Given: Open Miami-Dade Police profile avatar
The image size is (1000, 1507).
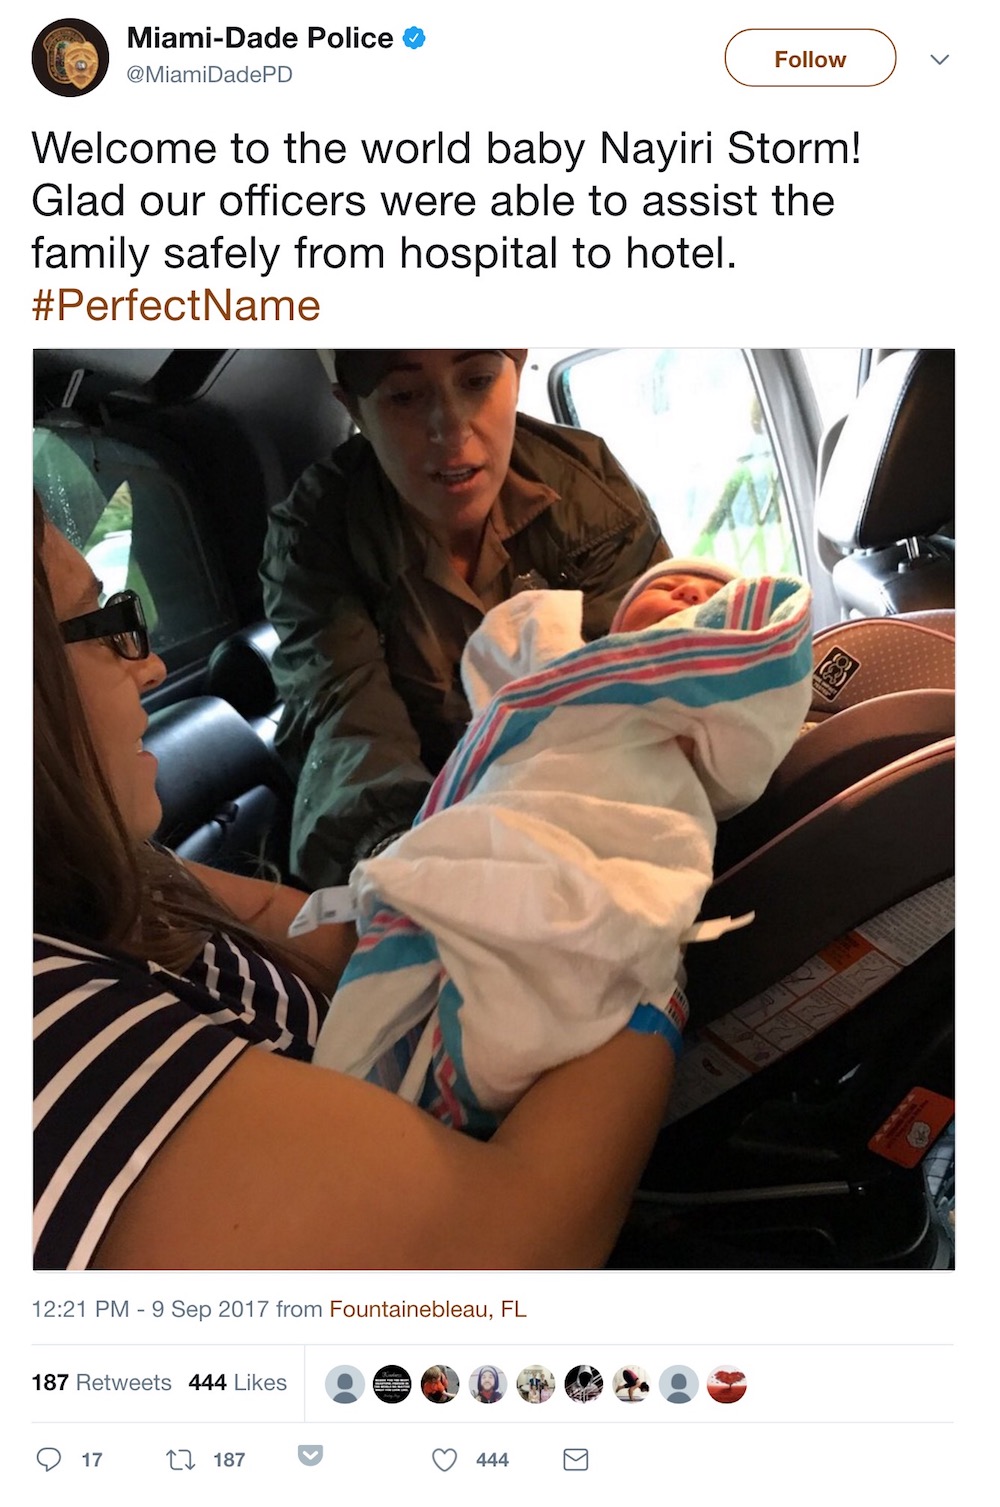Looking at the screenshot, I should (71, 57).
